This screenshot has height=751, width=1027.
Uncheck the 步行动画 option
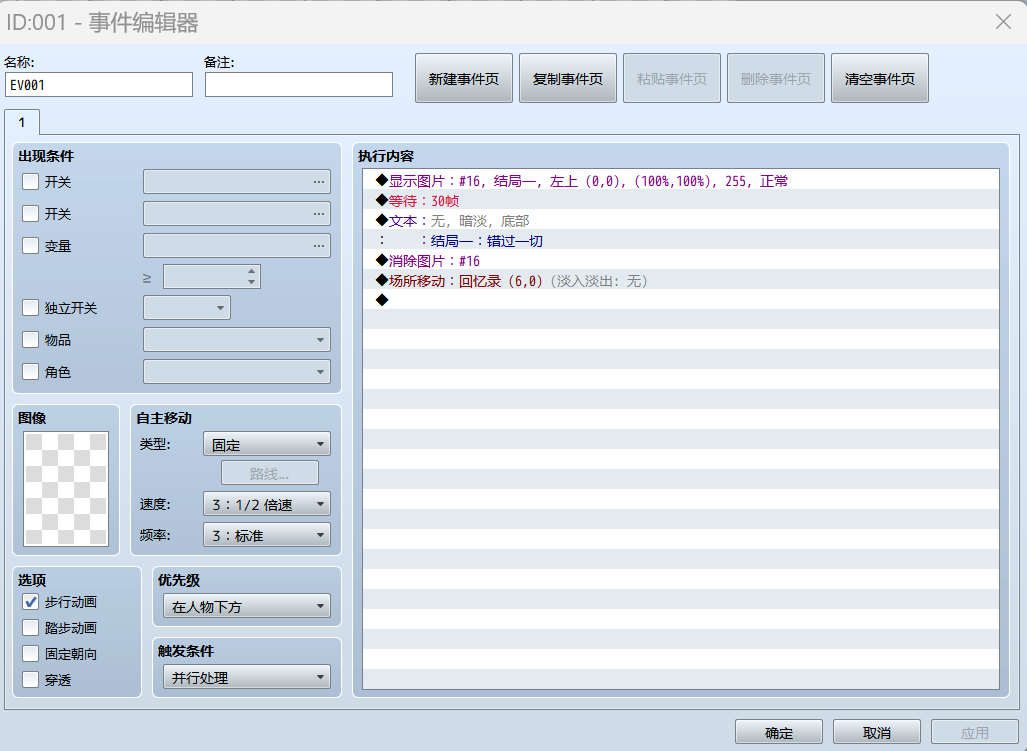(30, 602)
